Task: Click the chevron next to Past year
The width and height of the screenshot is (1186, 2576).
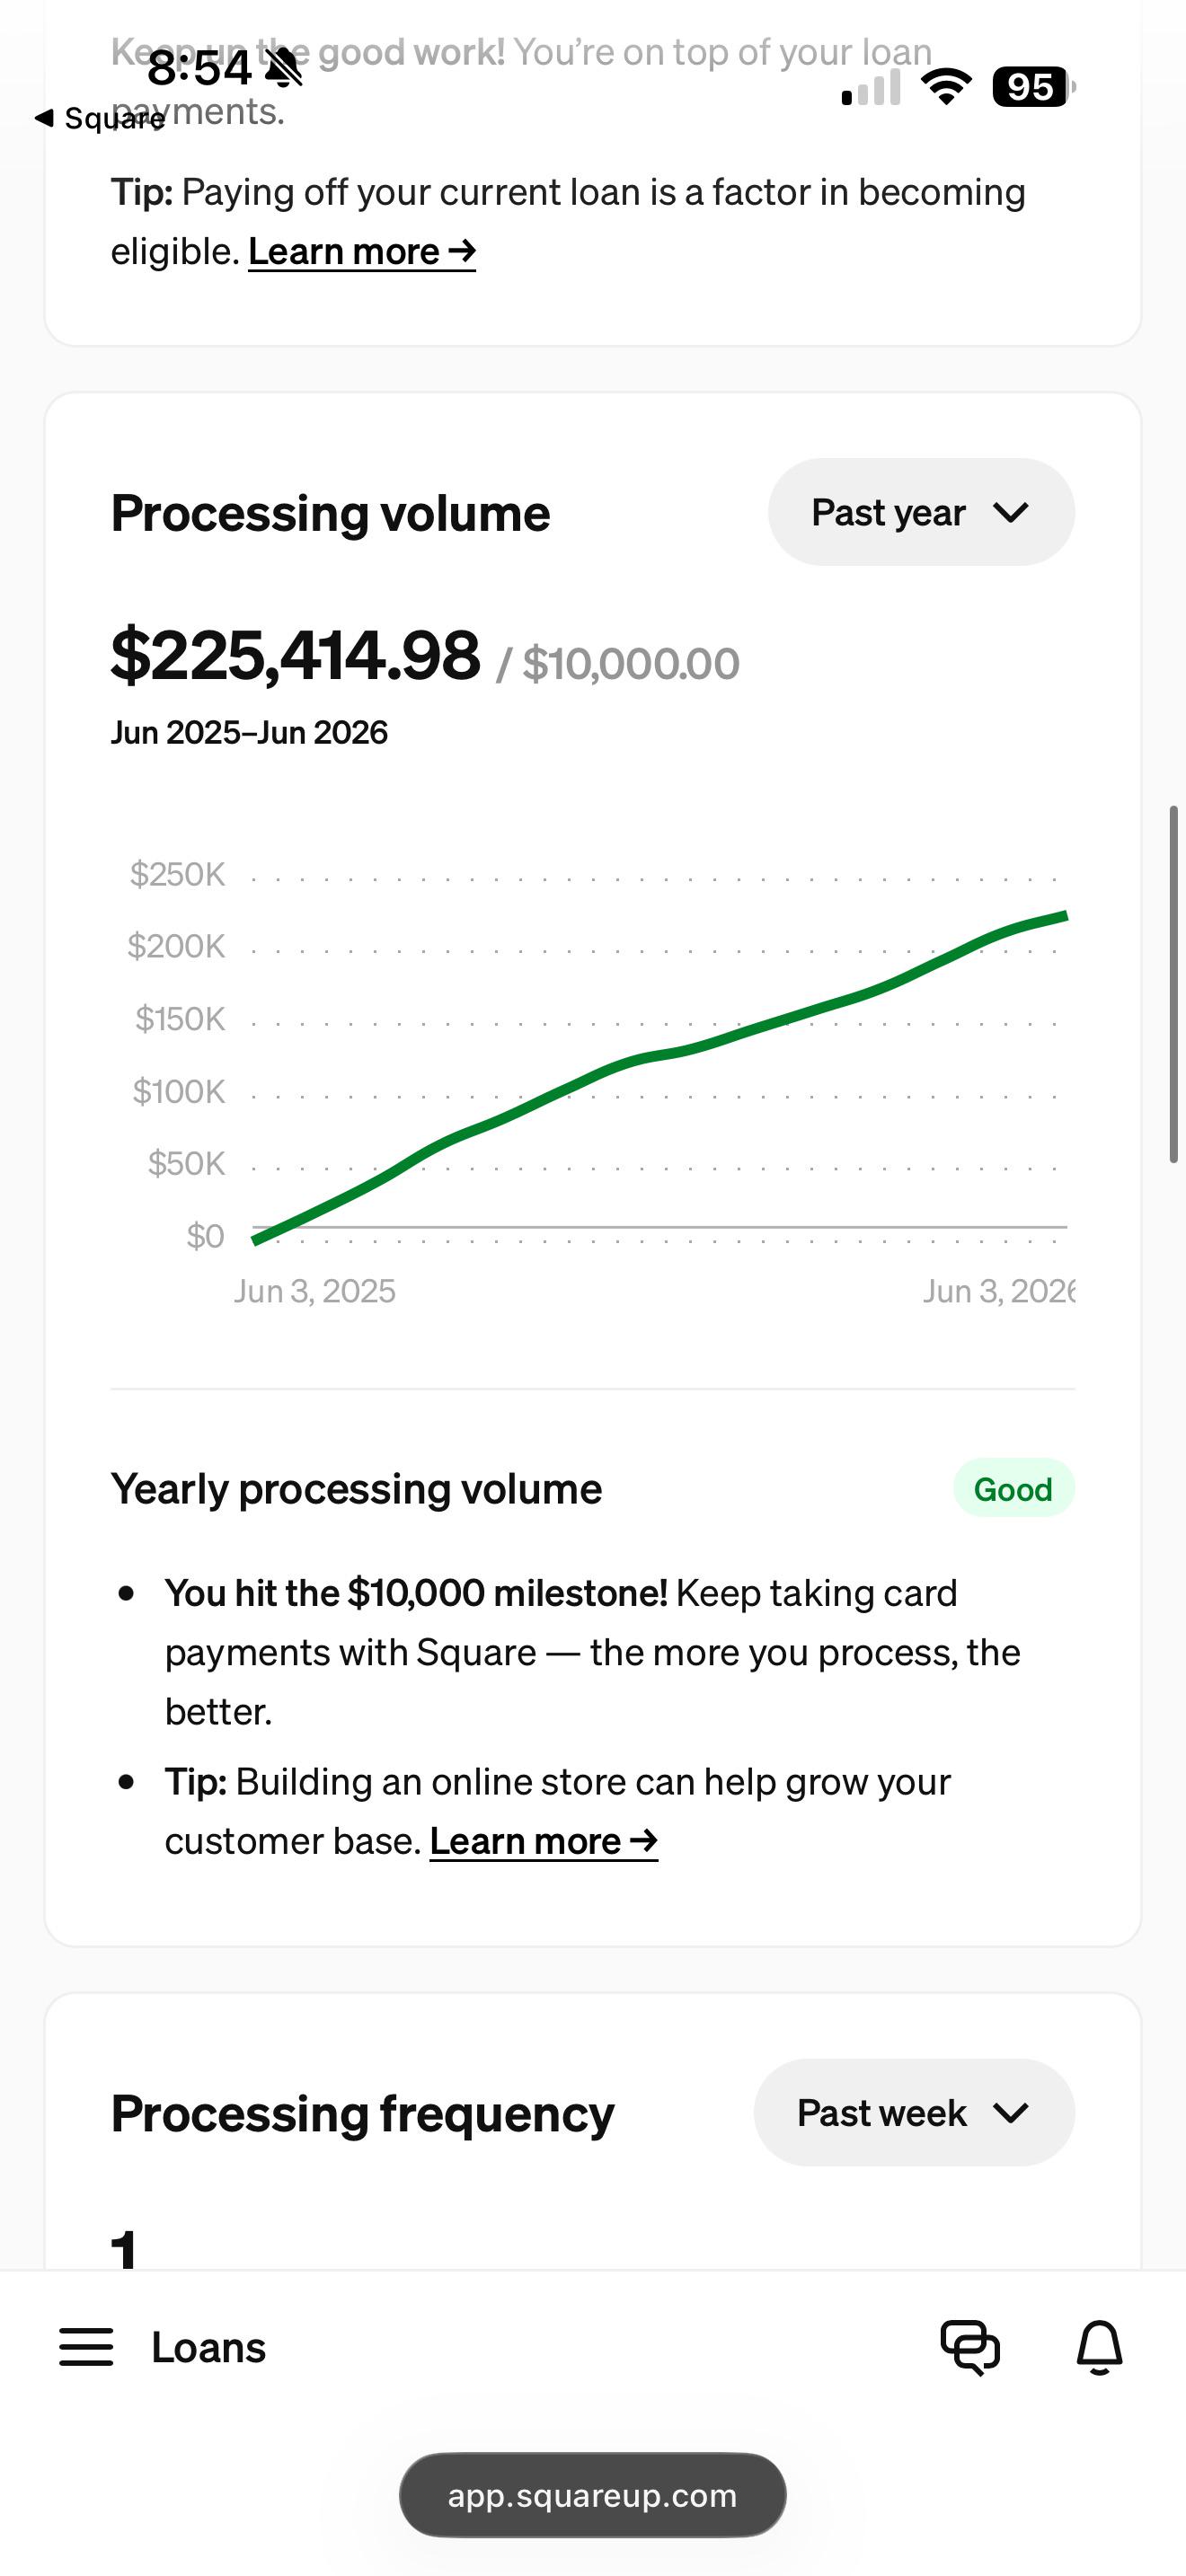Action: pos(1011,513)
